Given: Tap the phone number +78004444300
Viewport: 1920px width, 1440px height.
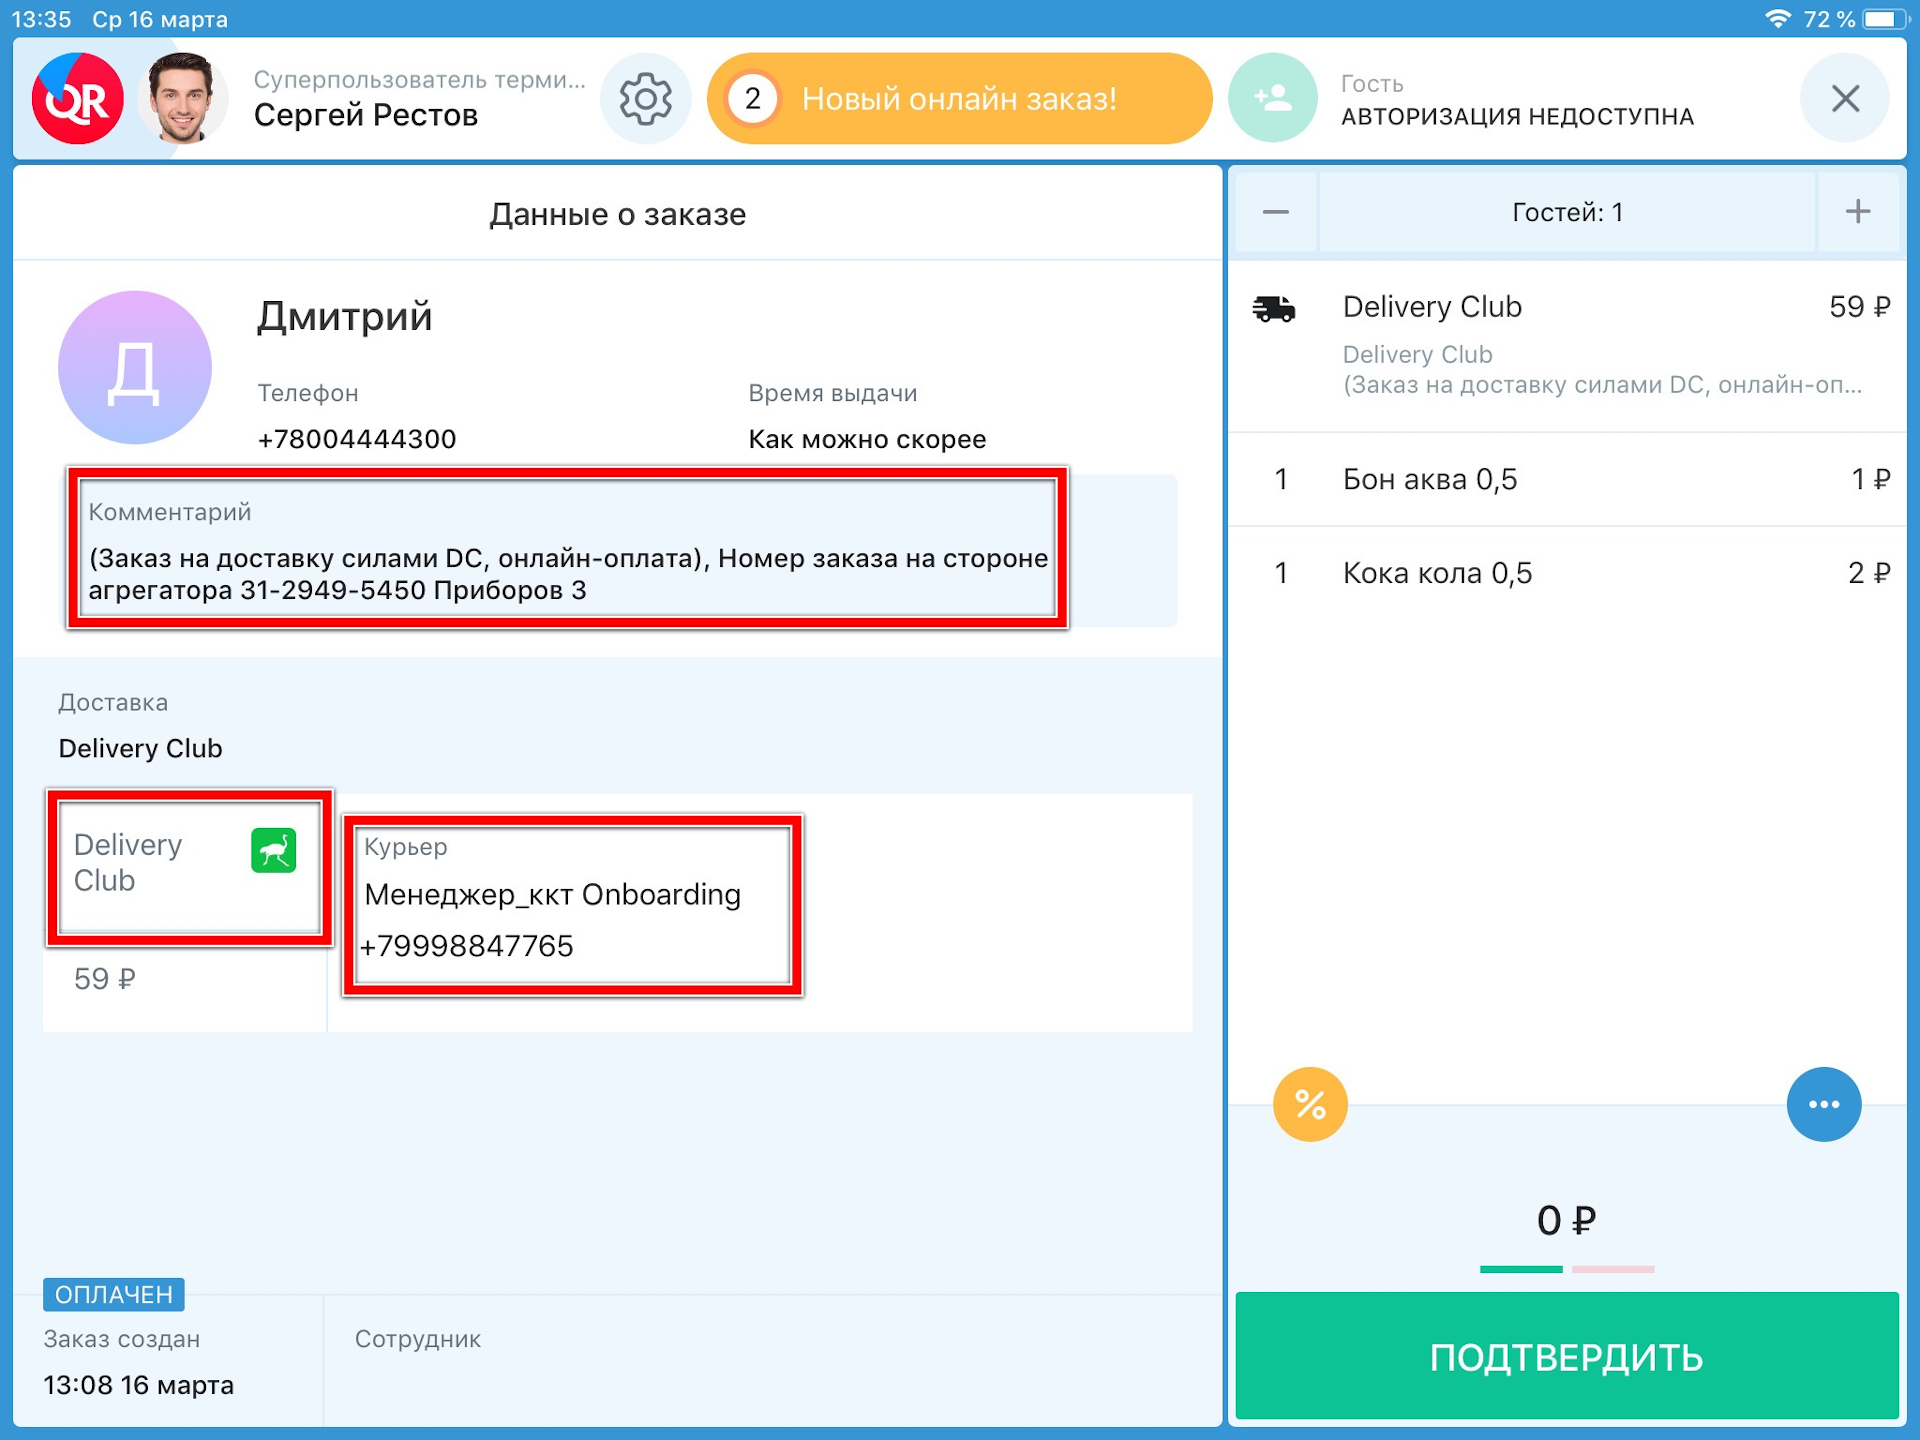Looking at the screenshot, I should (x=357, y=439).
